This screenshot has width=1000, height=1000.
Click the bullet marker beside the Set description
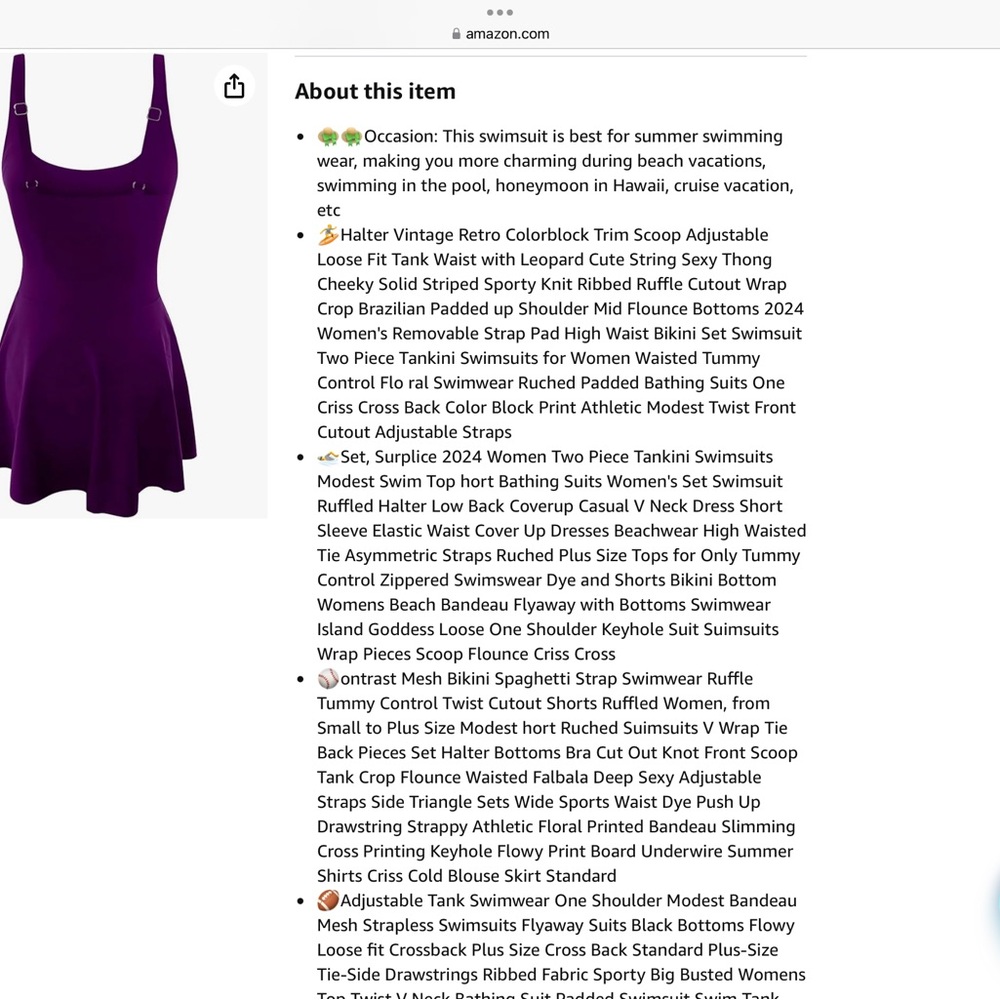(300, 458)
